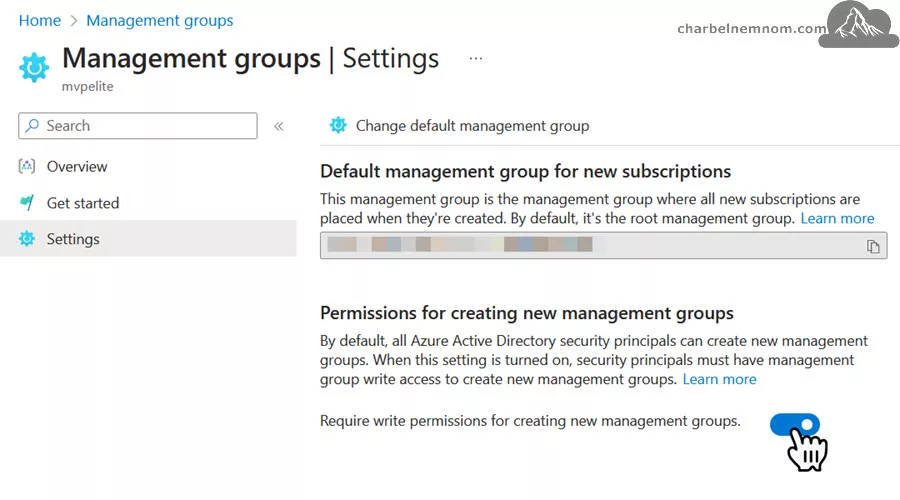Click Permissions for creating new management groups heading

coord(526,313)
